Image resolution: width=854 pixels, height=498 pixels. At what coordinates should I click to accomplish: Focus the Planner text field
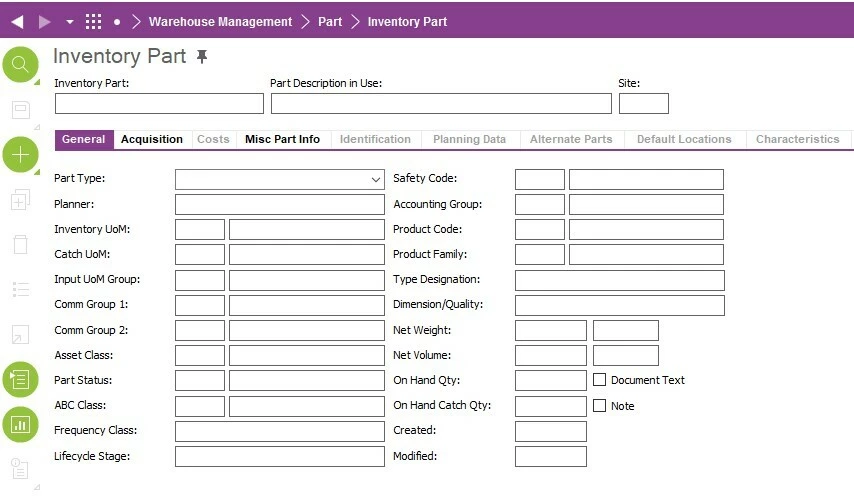click(279, 205)
